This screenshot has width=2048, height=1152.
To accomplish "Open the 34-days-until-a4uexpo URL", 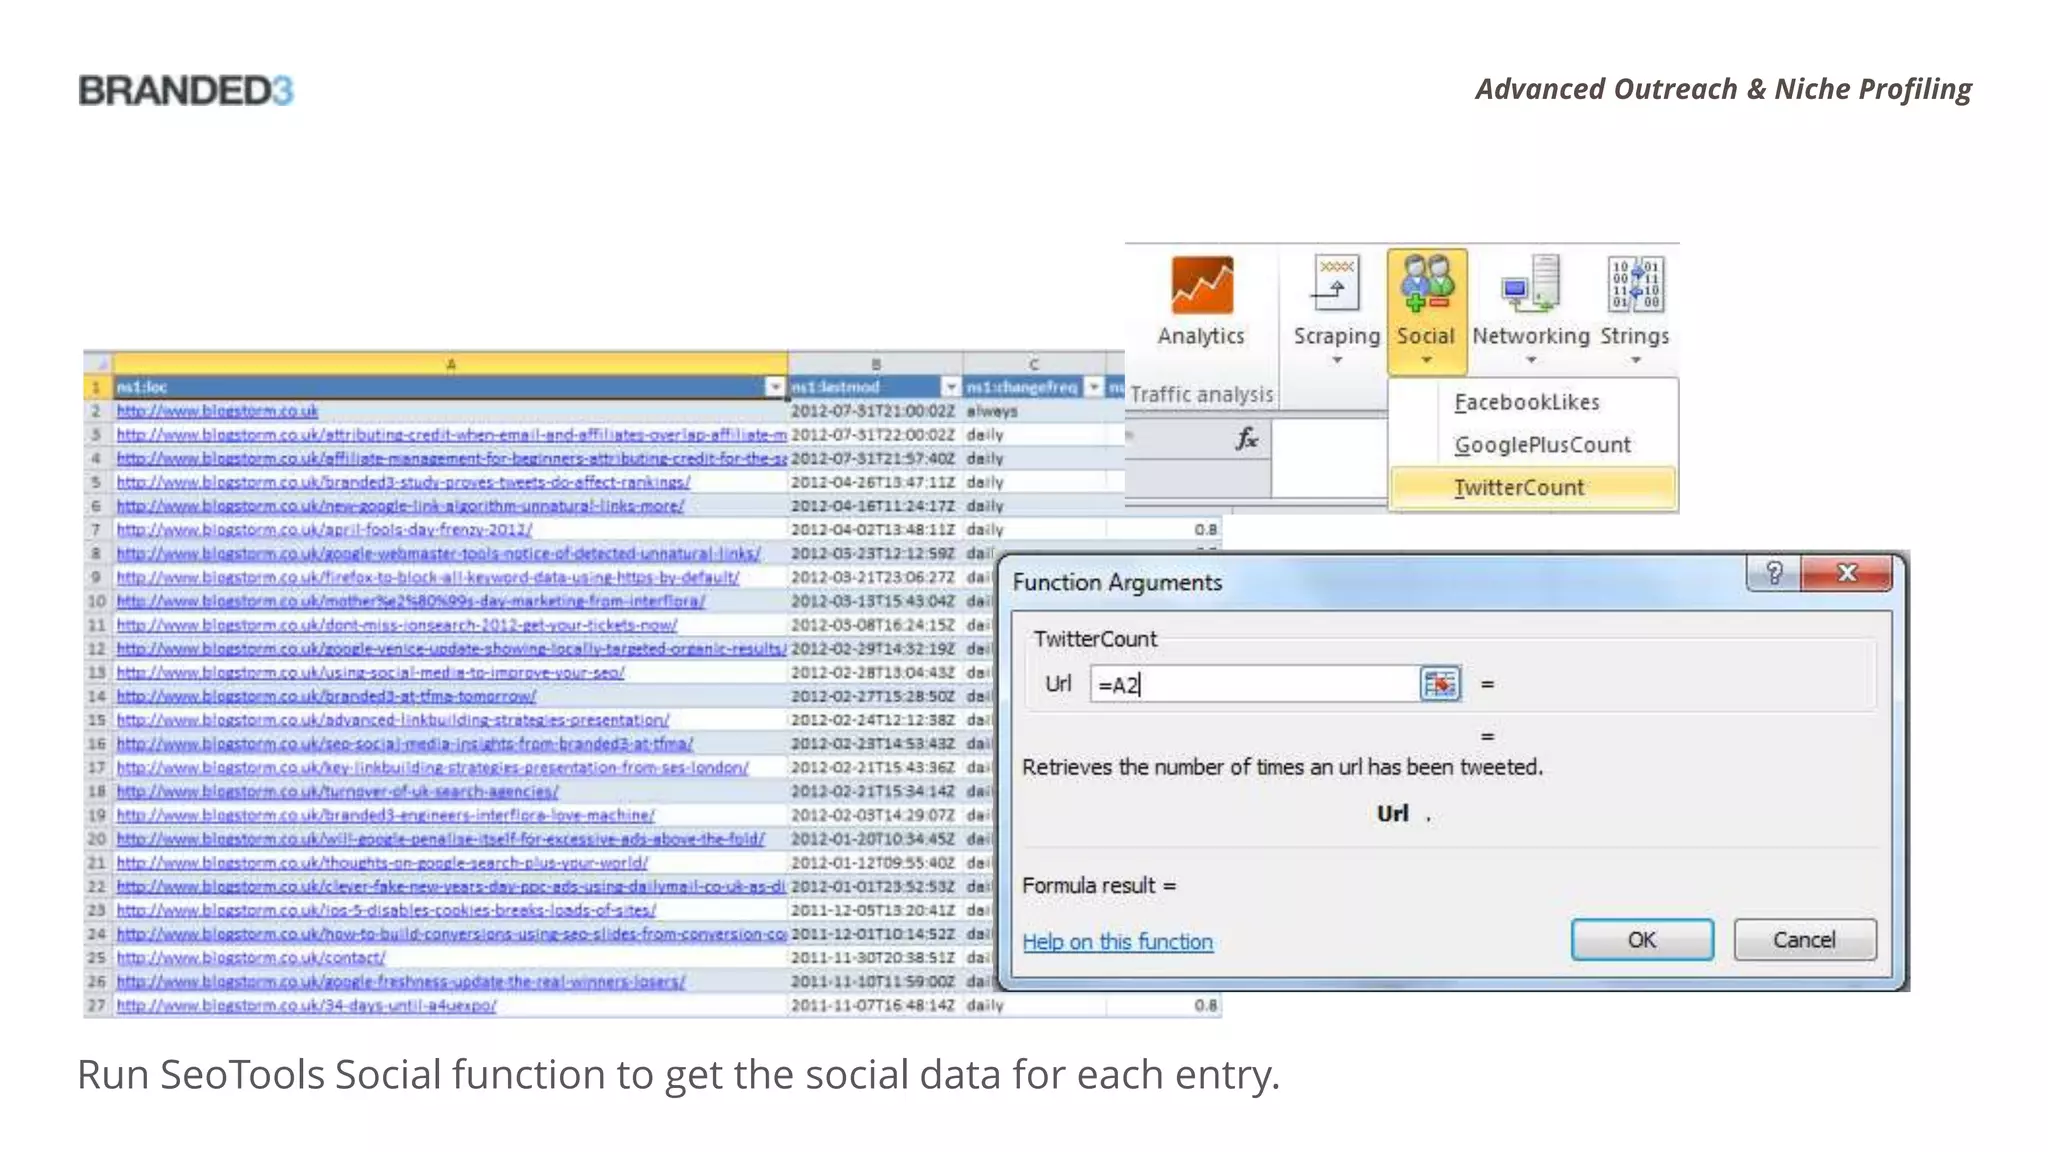I will 306,1005.
